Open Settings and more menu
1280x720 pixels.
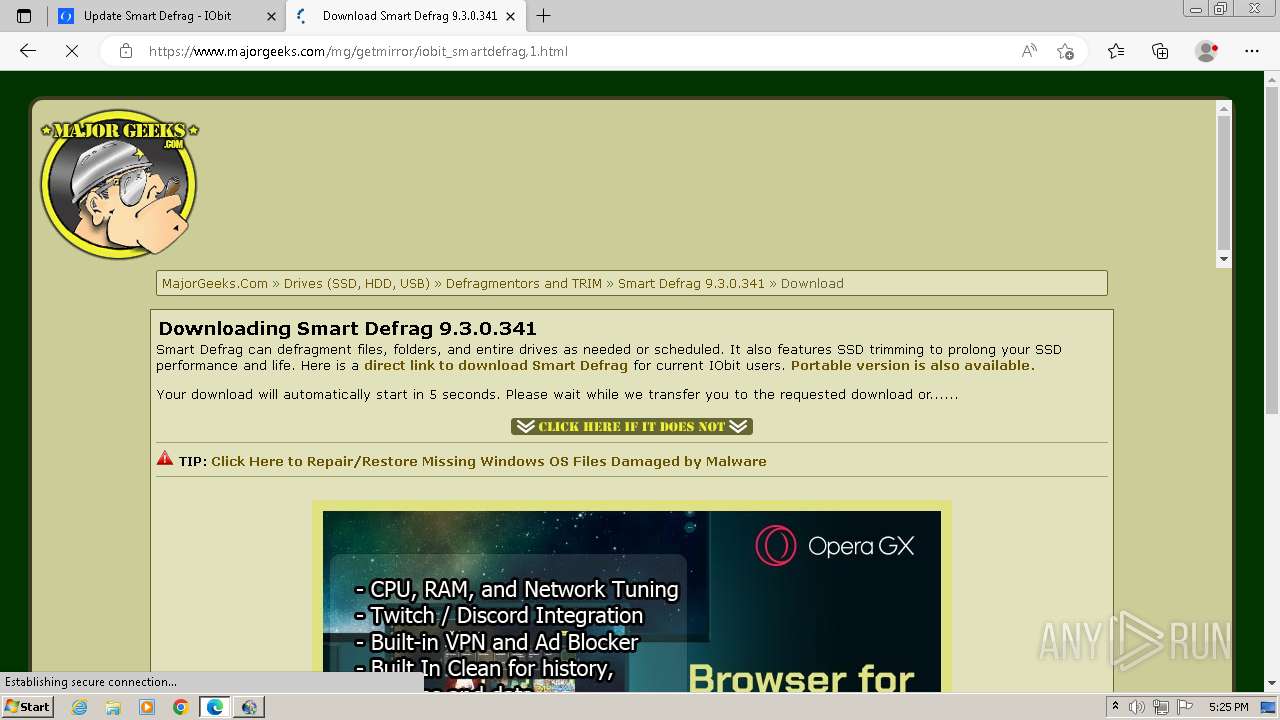click(1252, 51)
